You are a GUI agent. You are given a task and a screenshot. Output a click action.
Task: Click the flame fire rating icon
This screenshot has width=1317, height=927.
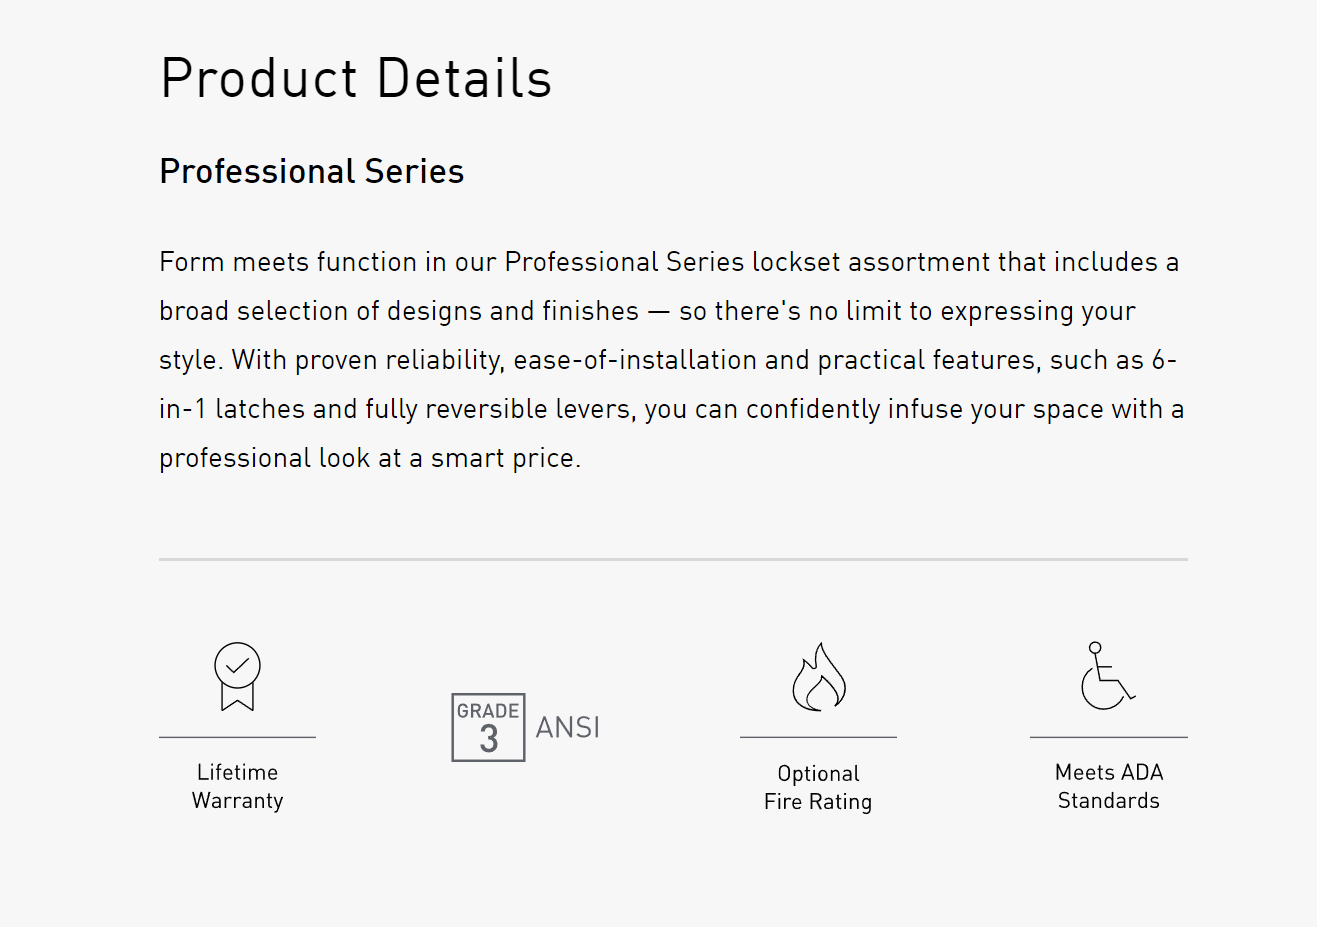pyautogui.click(x=819, y=677)
